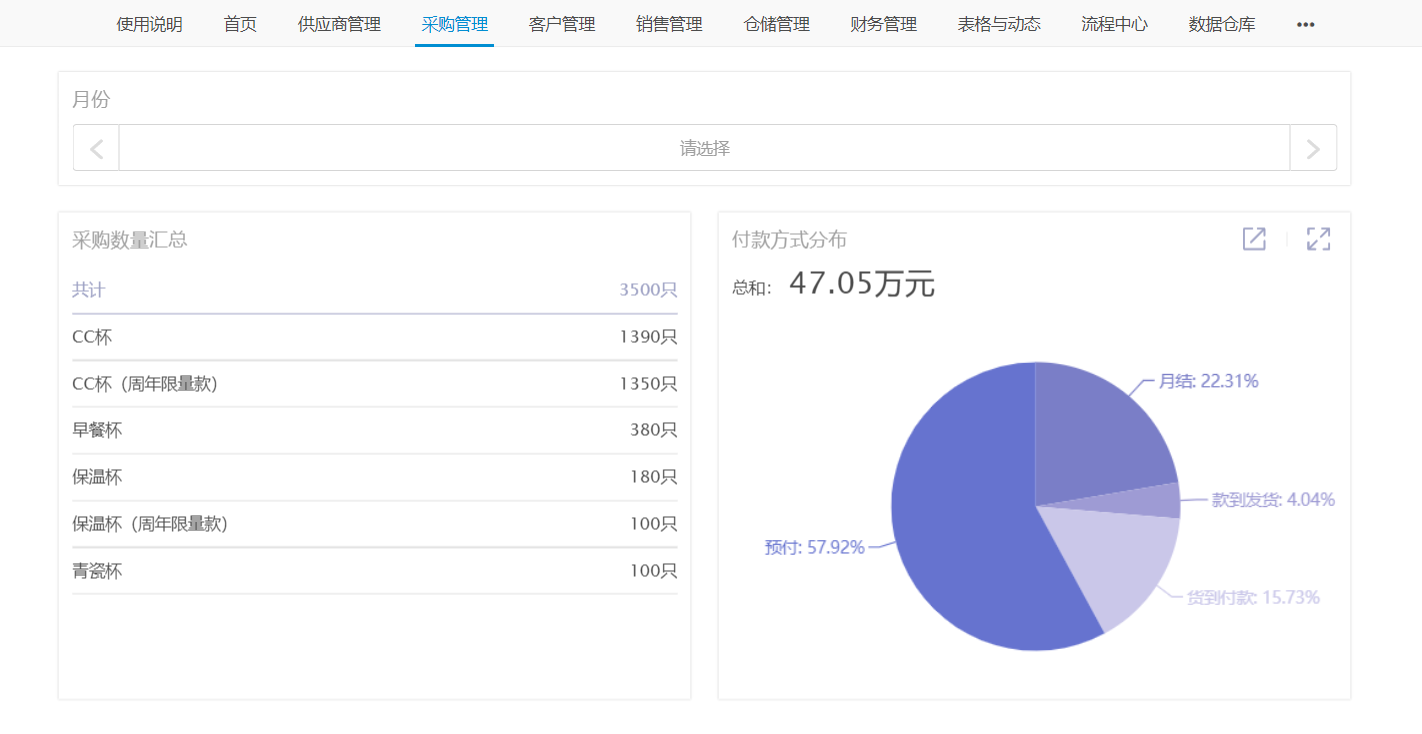1422x734 pixels.
Task: Switch to the 使用说明 tab
Action: click(x=149, y=25)
